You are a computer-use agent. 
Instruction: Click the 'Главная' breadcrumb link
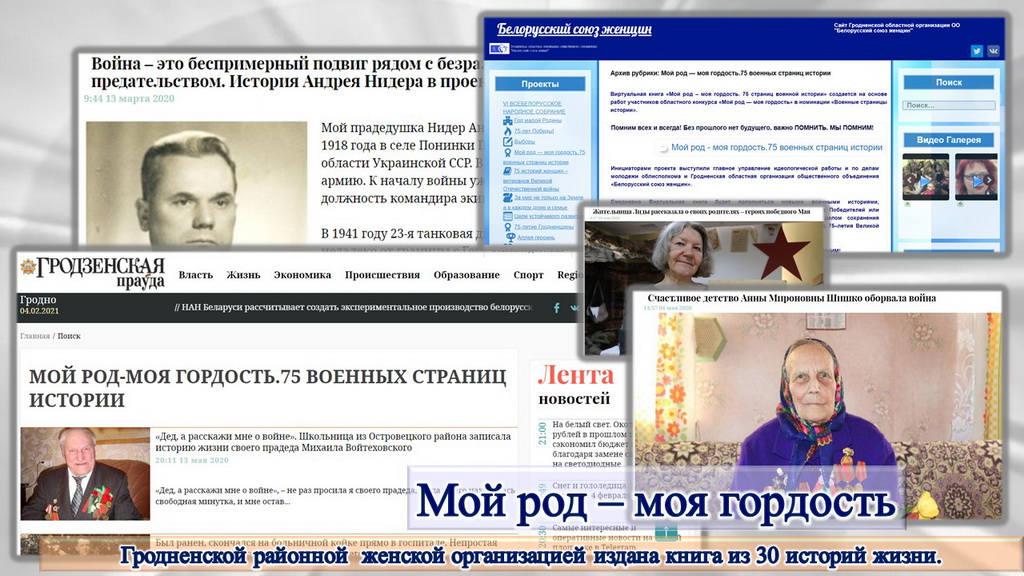[34, 336]
